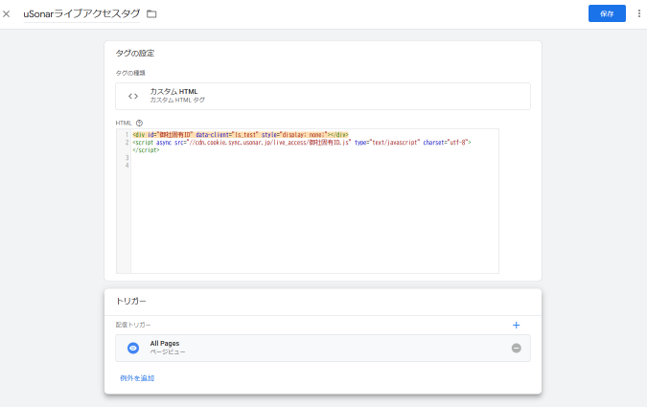Click the トリガー section heading
647x407 pixels.
(x=131, y=301)
